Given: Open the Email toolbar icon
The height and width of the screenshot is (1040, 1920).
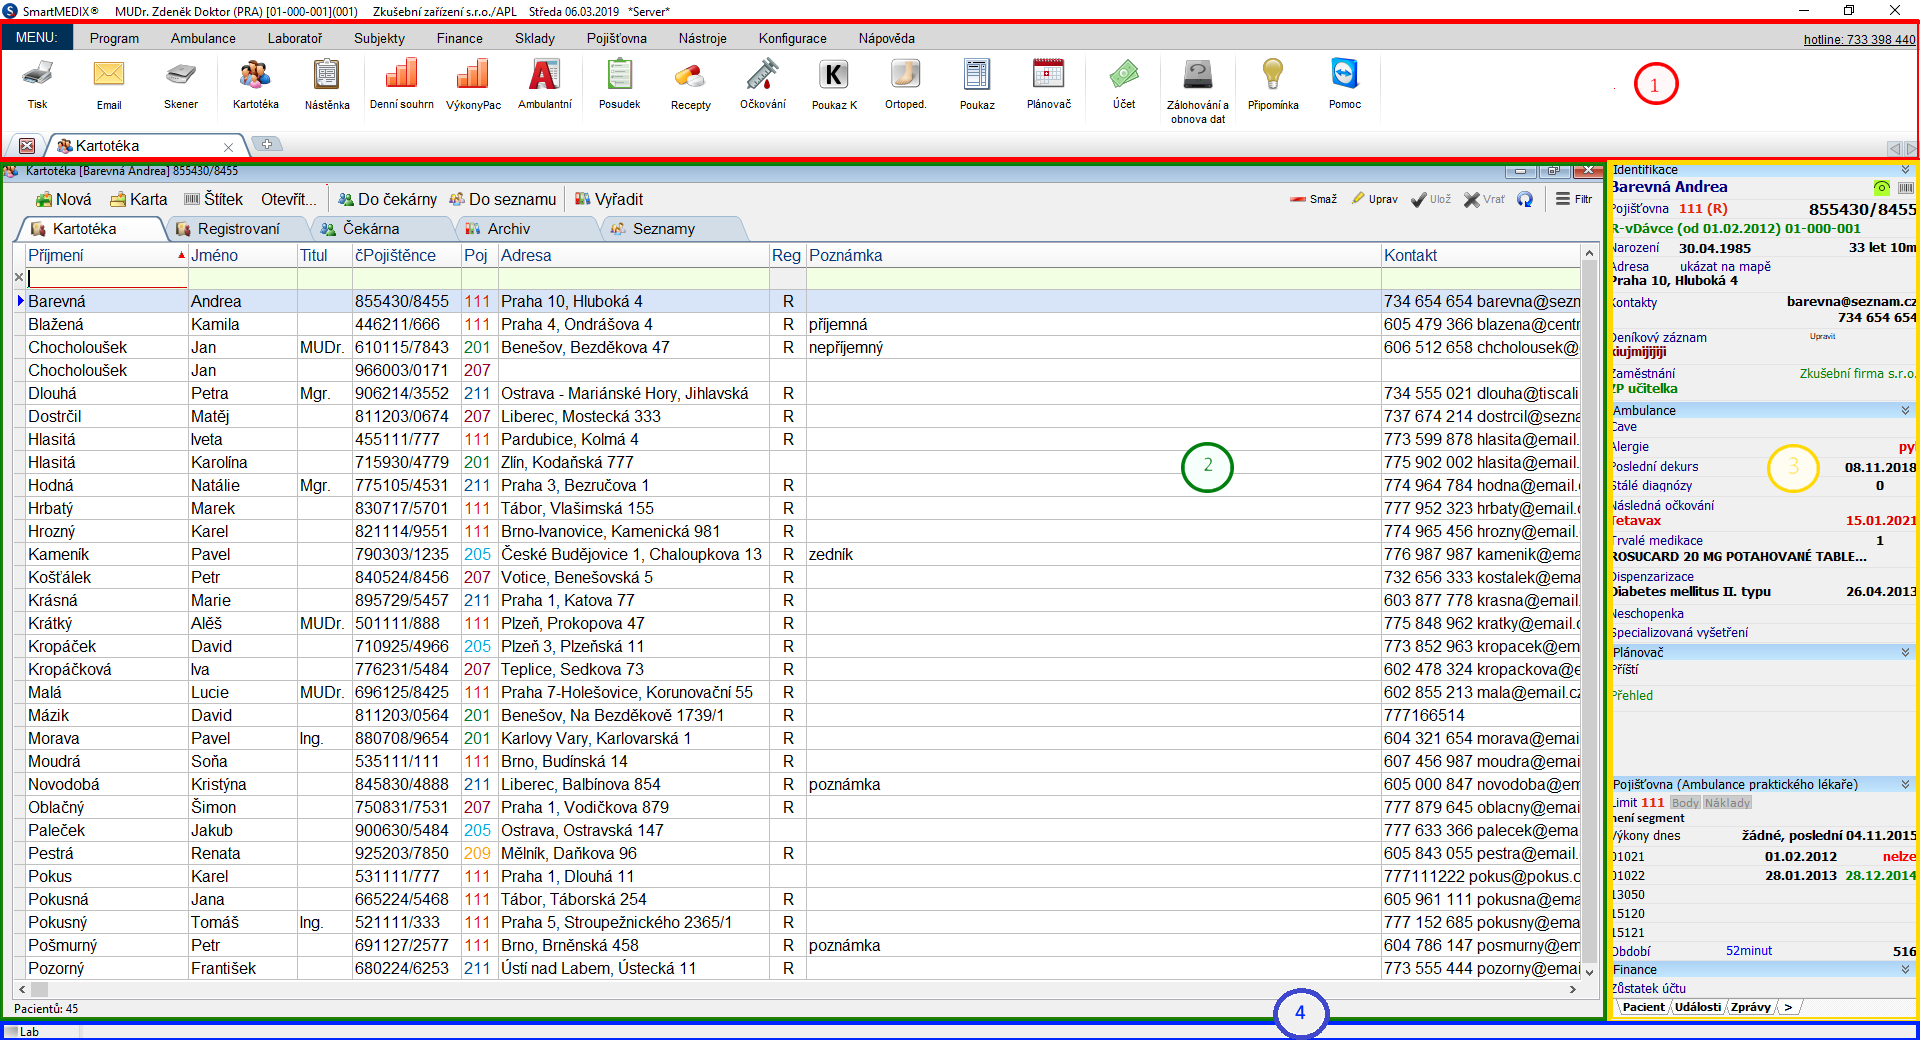Looking at the screenshot, I should (x=109, y=76).
